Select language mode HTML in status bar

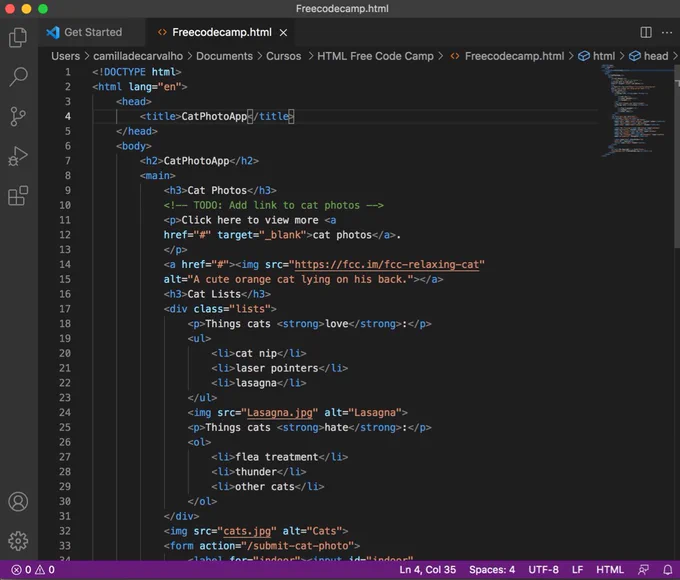coord(610,570)
